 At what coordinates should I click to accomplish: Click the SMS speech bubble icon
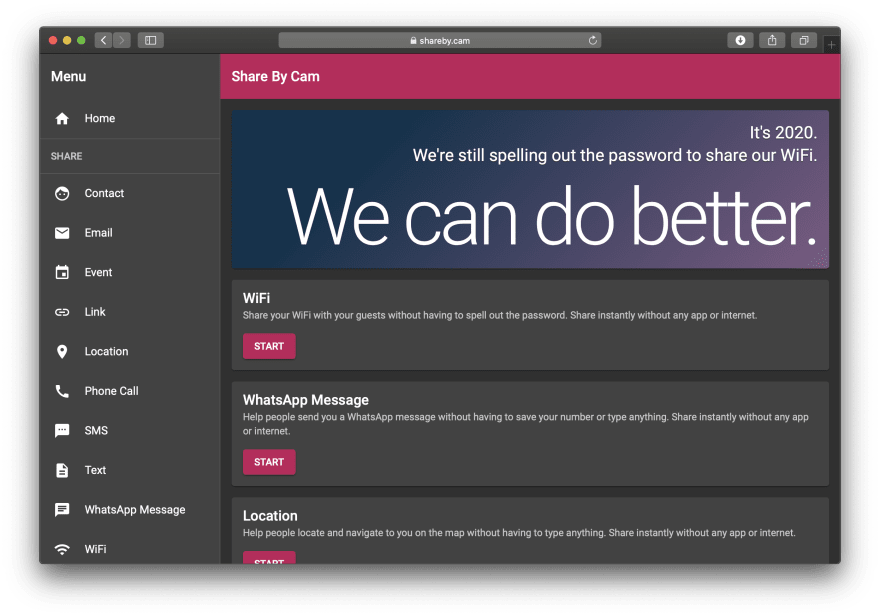[62, 431]
